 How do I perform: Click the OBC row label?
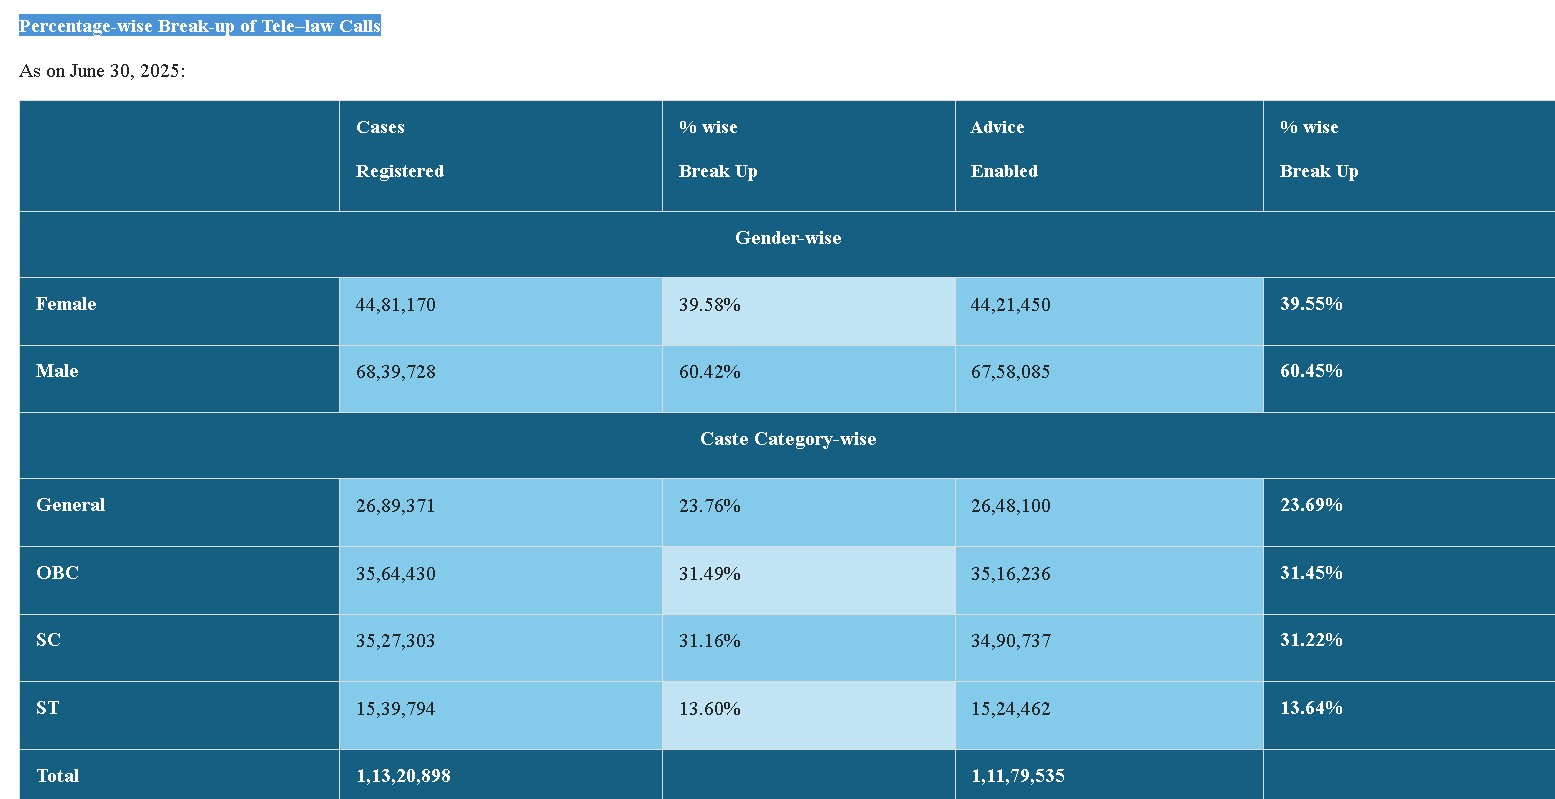pyautogui.click(x=57, y=573)
